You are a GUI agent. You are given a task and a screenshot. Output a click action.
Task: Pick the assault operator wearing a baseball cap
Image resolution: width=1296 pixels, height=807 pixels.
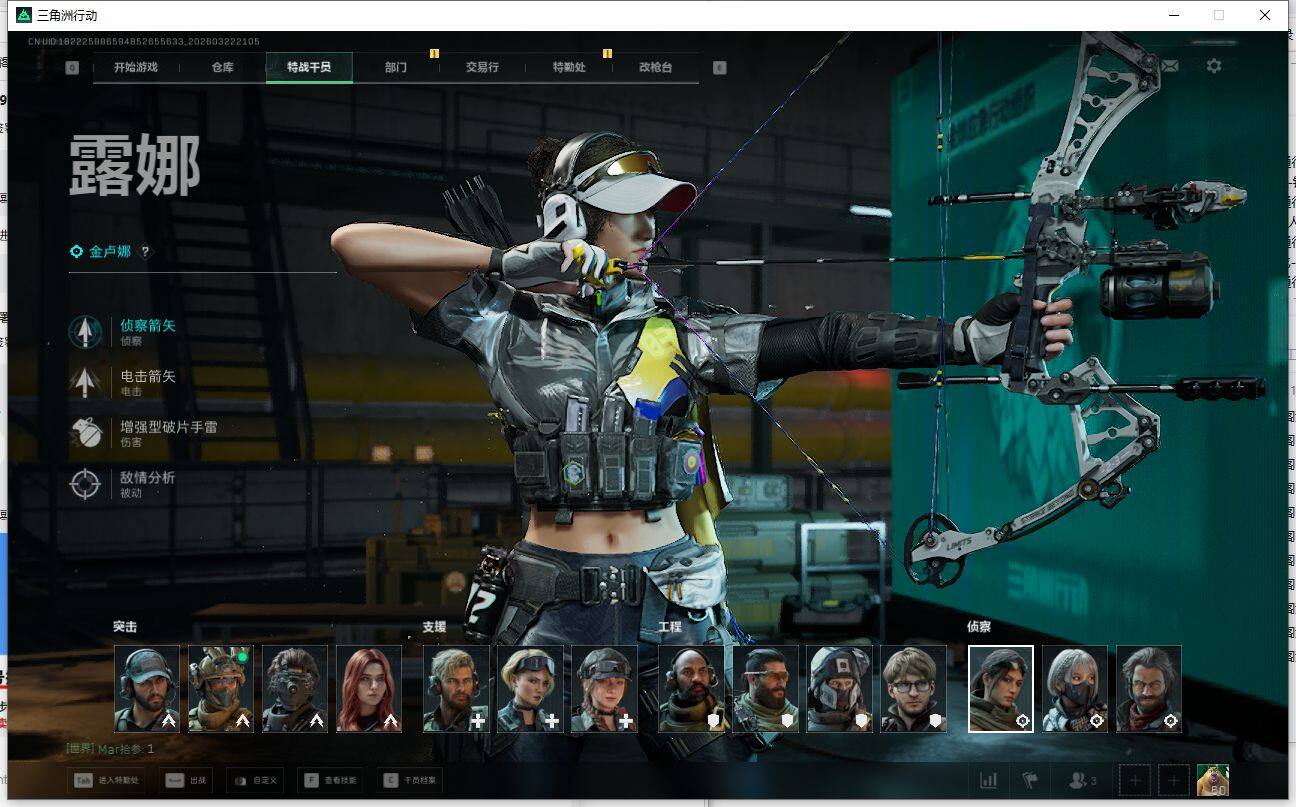click(147, 689)
